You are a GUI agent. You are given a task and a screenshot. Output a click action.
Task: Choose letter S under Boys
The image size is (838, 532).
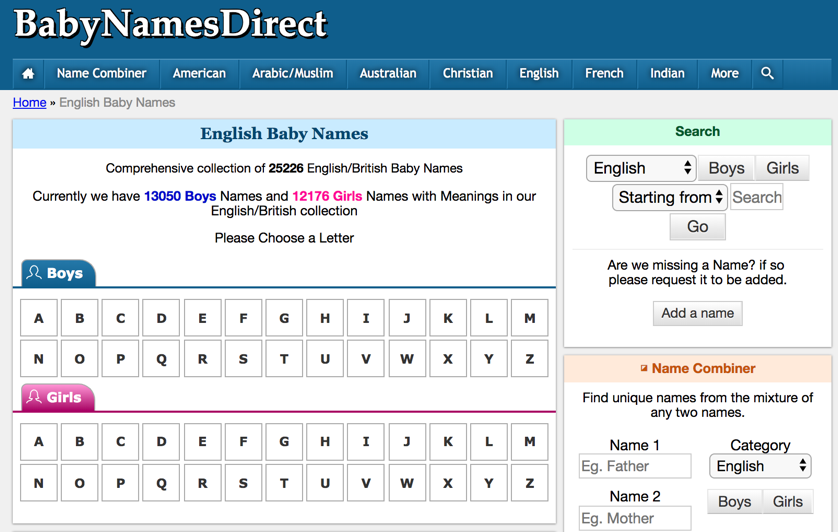click(243, 359)
